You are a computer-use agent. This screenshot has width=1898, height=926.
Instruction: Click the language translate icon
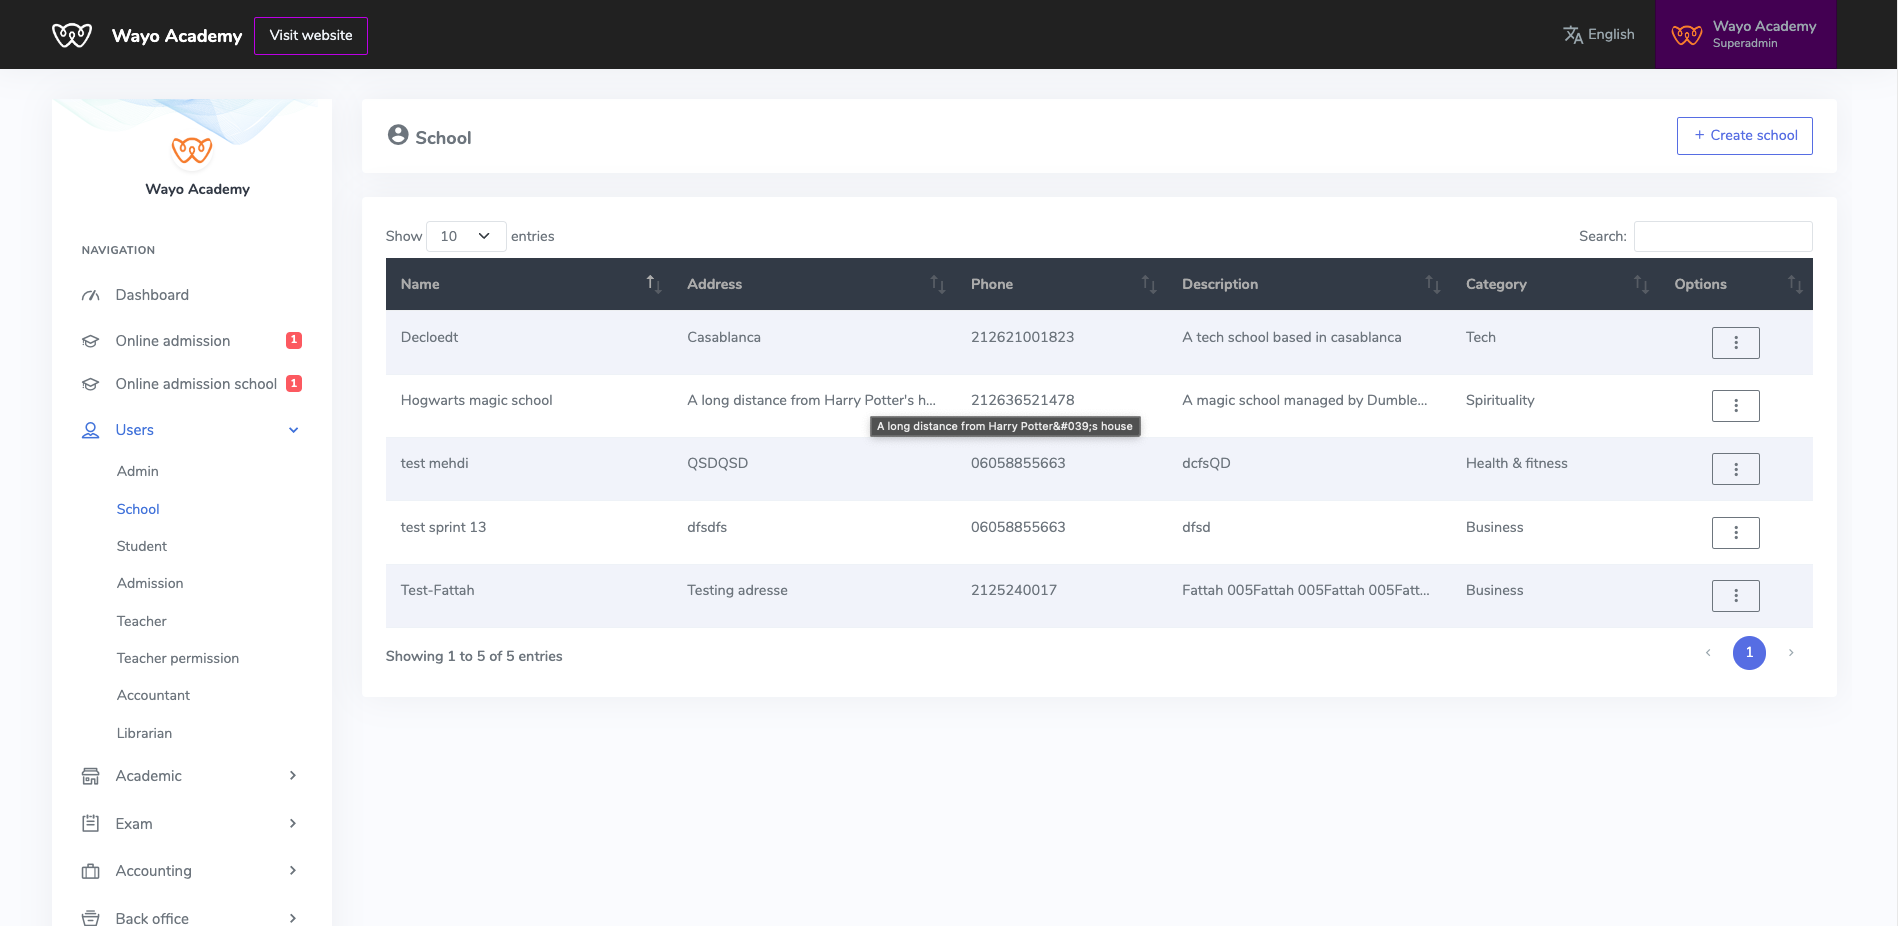point(1572,35)
